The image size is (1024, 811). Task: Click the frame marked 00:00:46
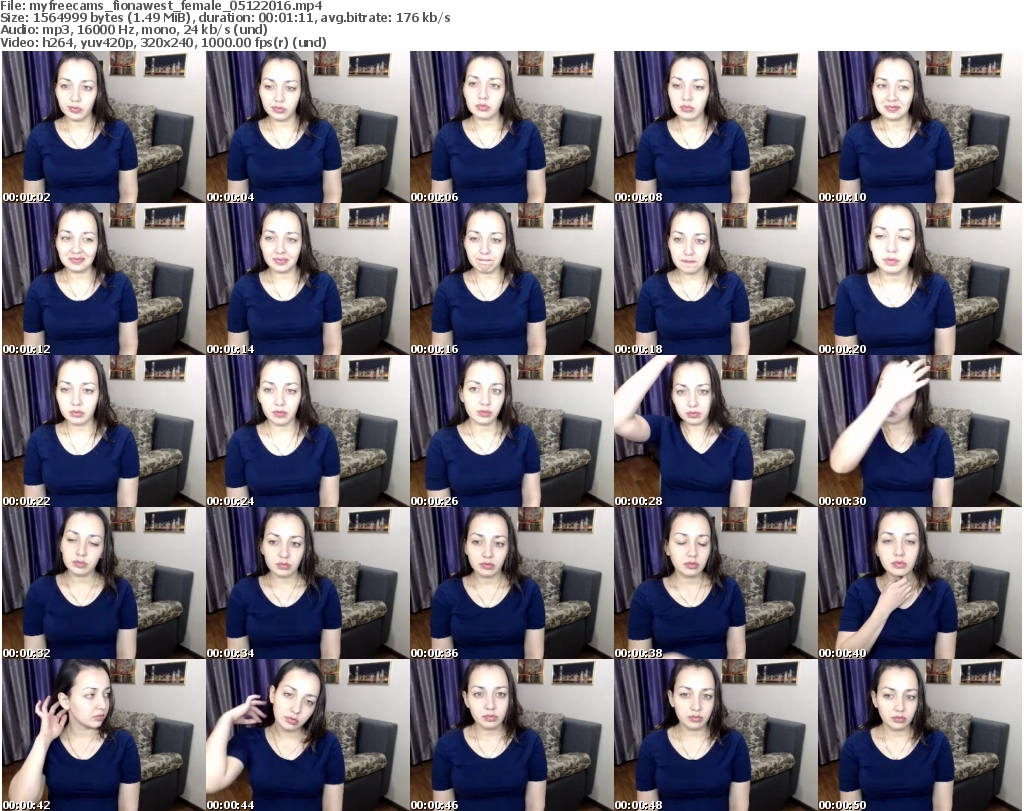click(511, 735)
